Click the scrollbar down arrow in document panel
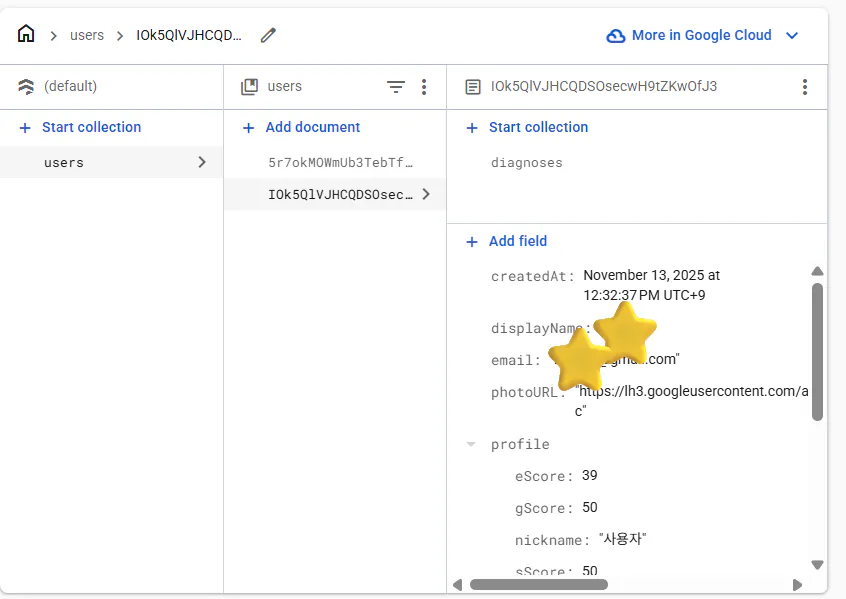The width and height of the screenshot is (846, 599). (x=817, y=564)
